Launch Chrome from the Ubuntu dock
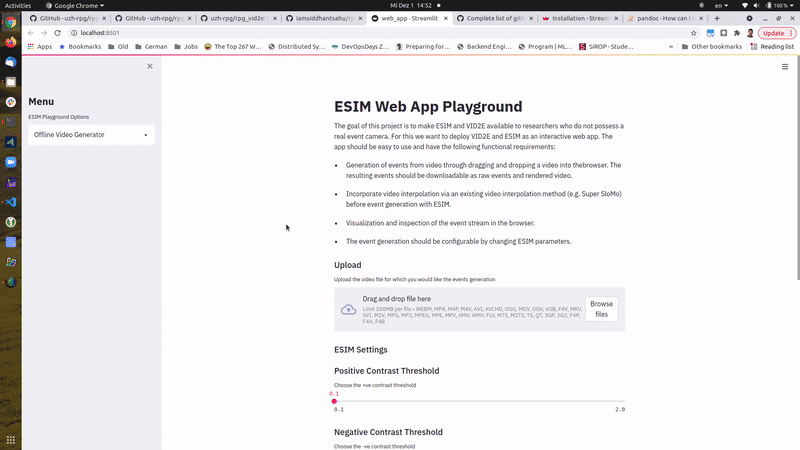Image resolution: width=800 pixels, height=450 pixels. coord(11,22)
